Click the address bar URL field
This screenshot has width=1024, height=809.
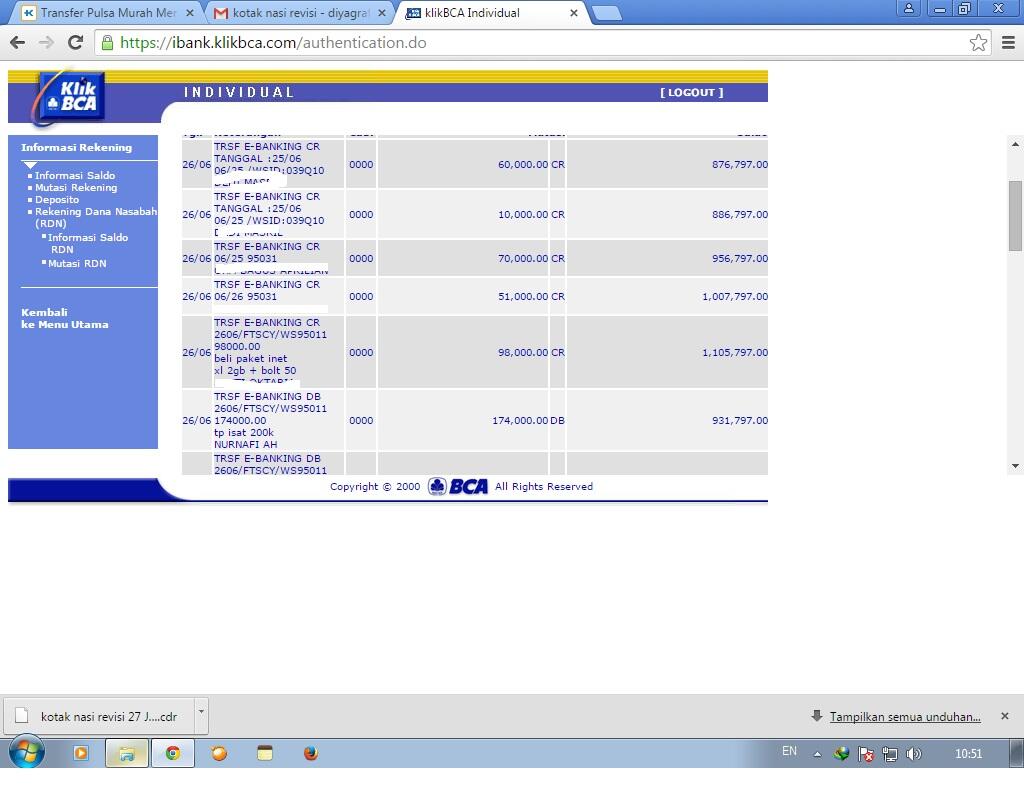pyautogui.click(x=542, y=43)
